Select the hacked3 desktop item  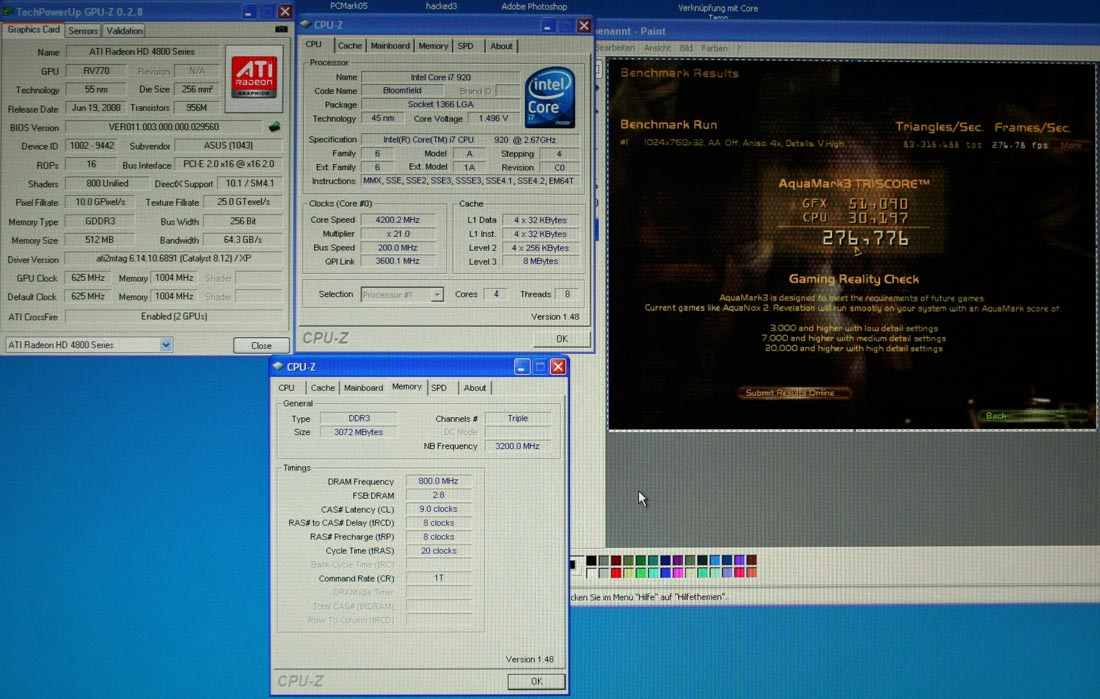coord(441,6)
